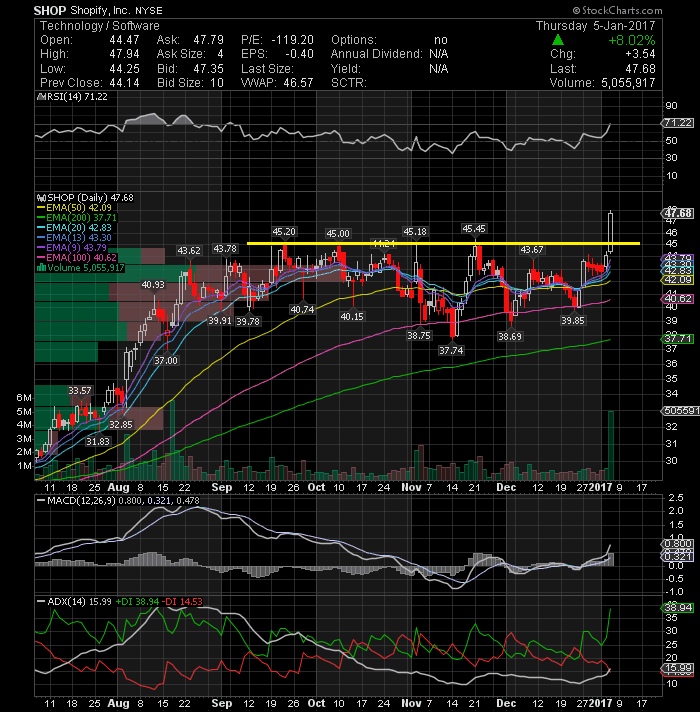Click the VWAP value 46.57
Viewport: 700px width, 712px height.
[299, 83]
